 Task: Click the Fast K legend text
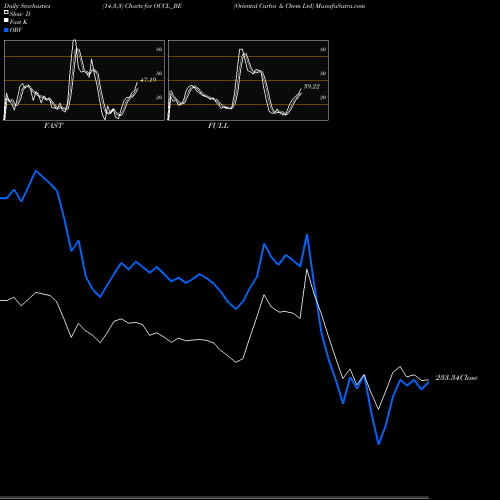pos(19,22)
